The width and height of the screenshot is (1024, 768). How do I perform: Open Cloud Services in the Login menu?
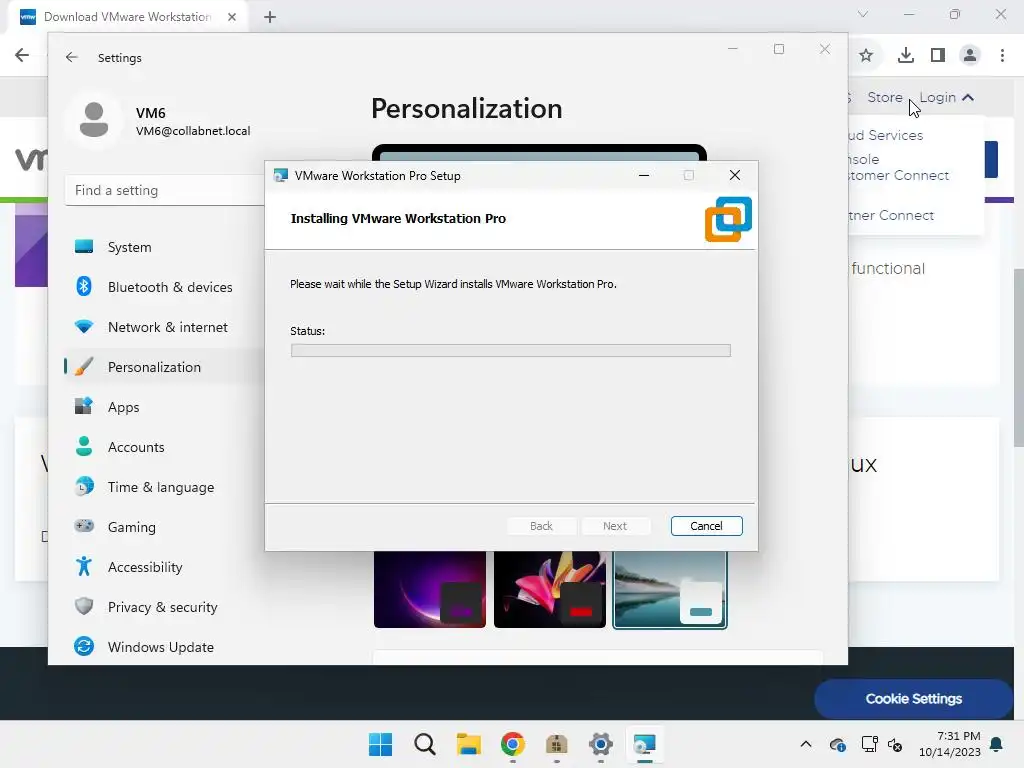(x=886, y=135)
